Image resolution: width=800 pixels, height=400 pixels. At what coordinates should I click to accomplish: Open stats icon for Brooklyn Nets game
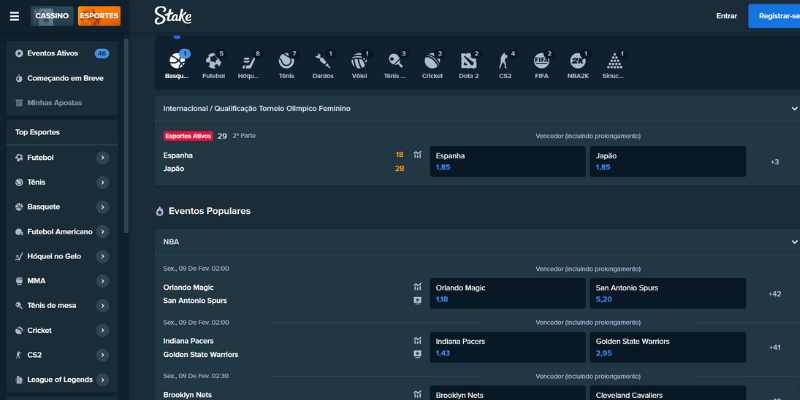pos(417,394)
